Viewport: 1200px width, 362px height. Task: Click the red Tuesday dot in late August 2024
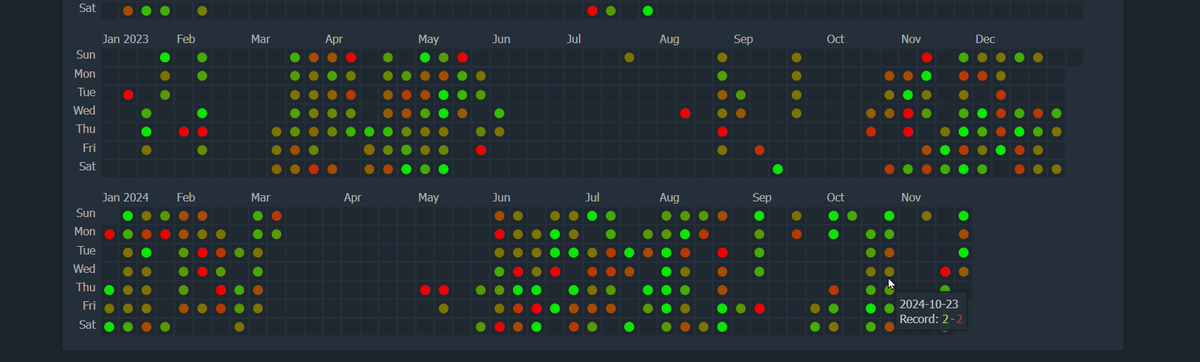point(722,252)
